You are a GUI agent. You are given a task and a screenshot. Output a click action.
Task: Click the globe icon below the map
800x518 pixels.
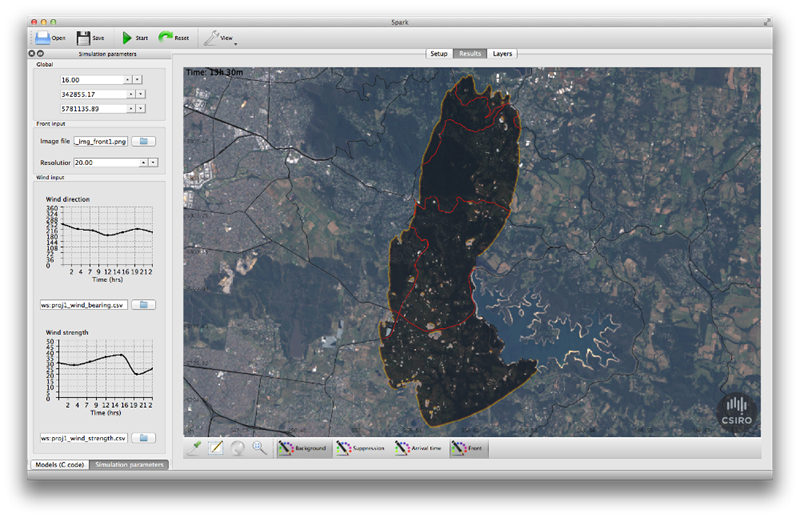[x=238, y=448]
